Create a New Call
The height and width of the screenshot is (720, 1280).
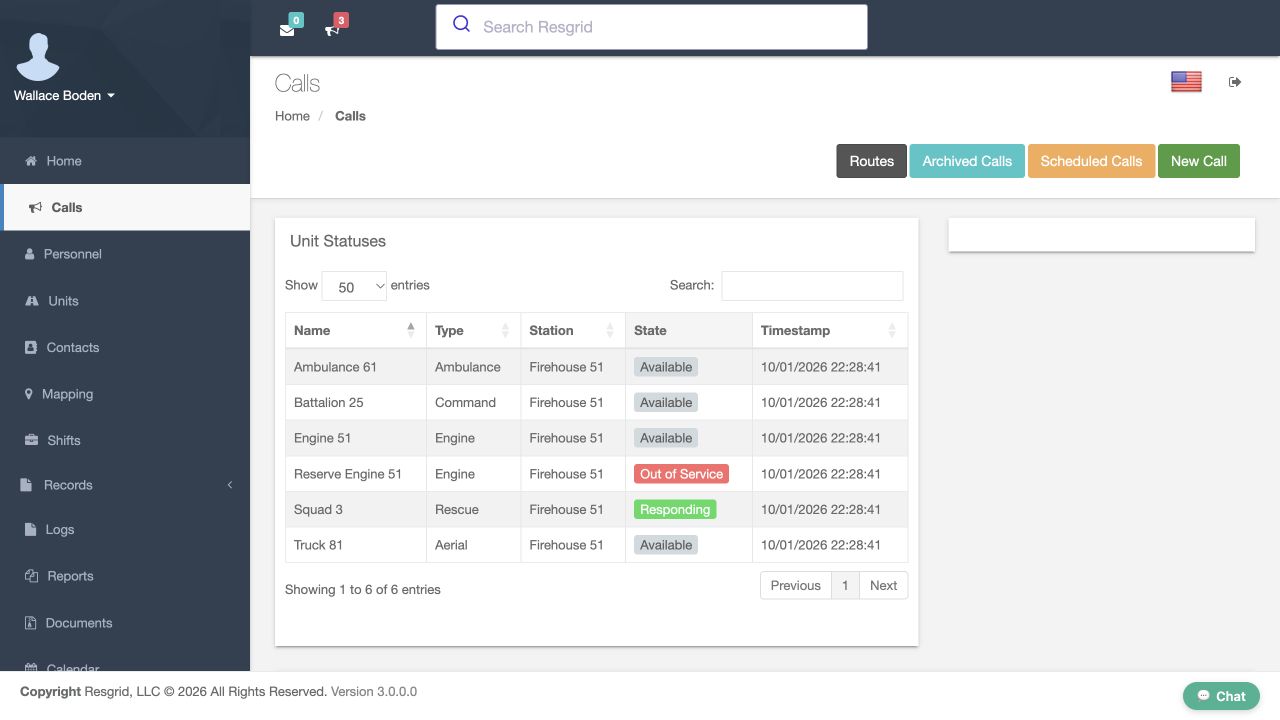tap(1199, 161)
